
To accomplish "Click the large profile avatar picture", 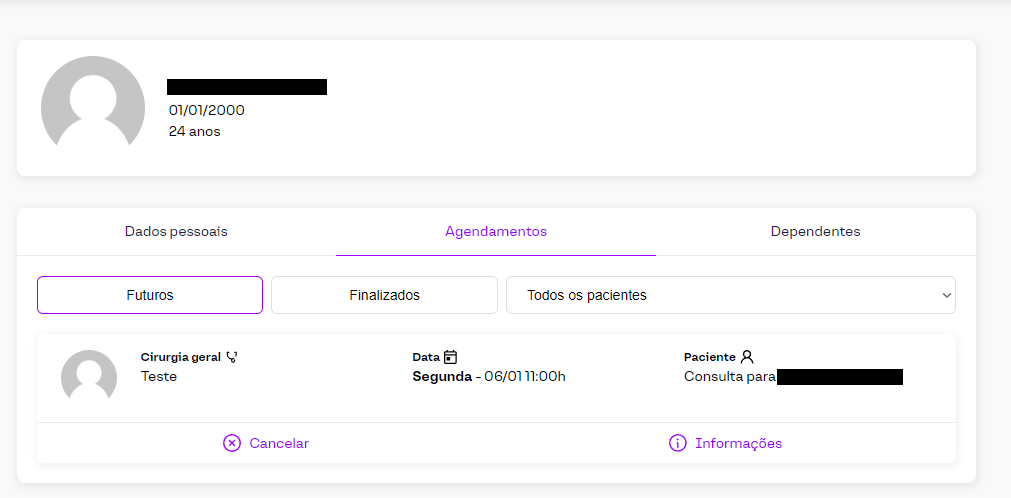I will point(93,108).
